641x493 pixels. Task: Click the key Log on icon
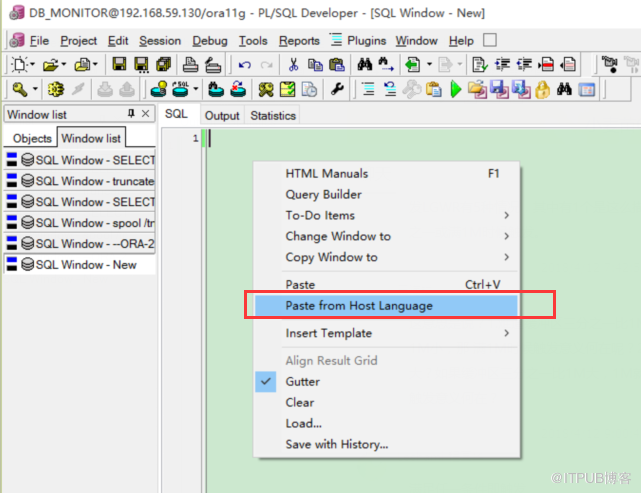pyautogui.click(x=20, y=89)
